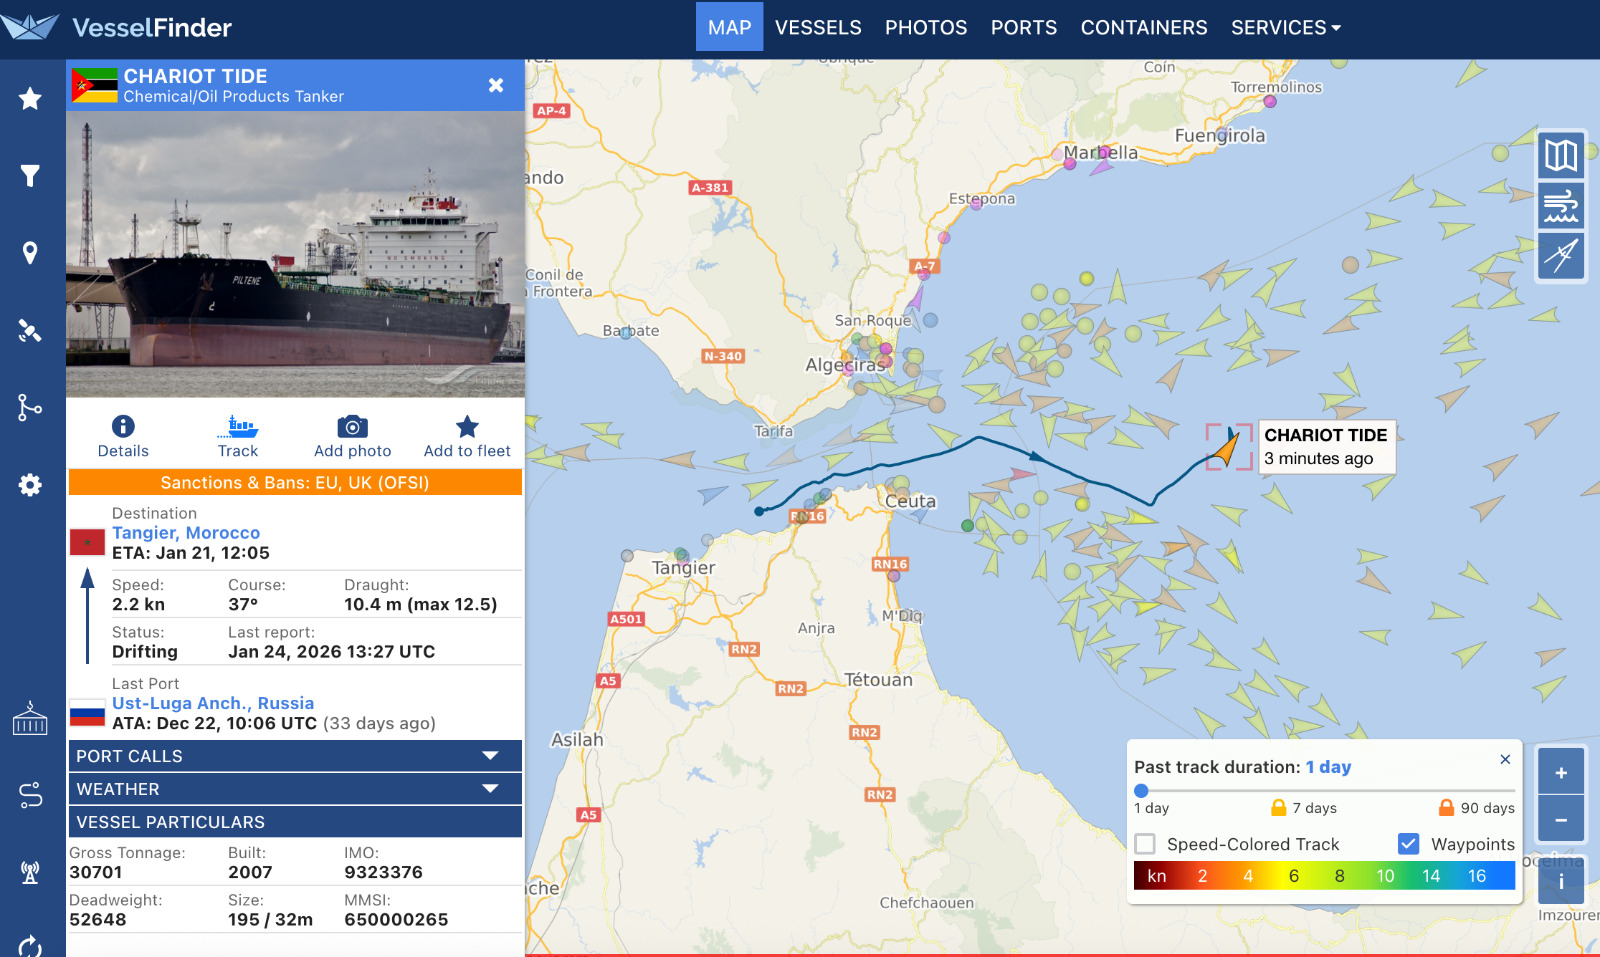
Task: Open the settings gear in sidebar
Action: pos(30,485)
